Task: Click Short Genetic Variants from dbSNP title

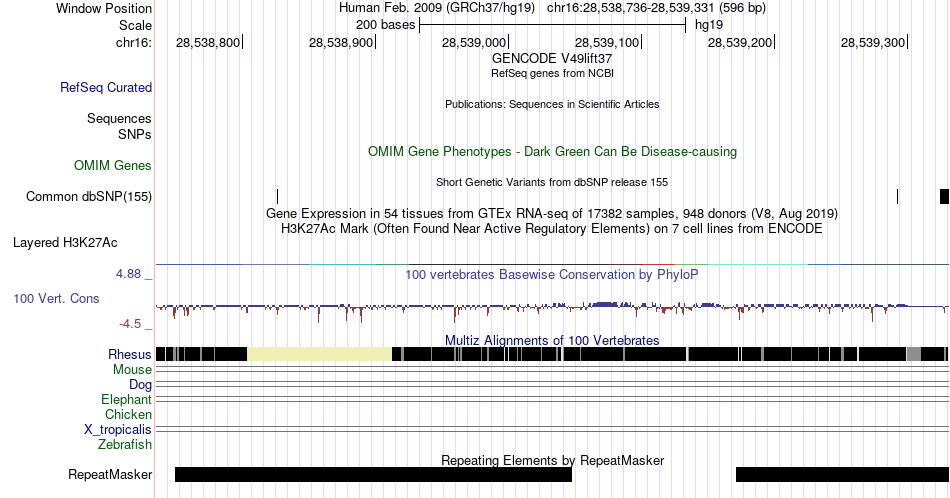Action: [x=552, y=182]
